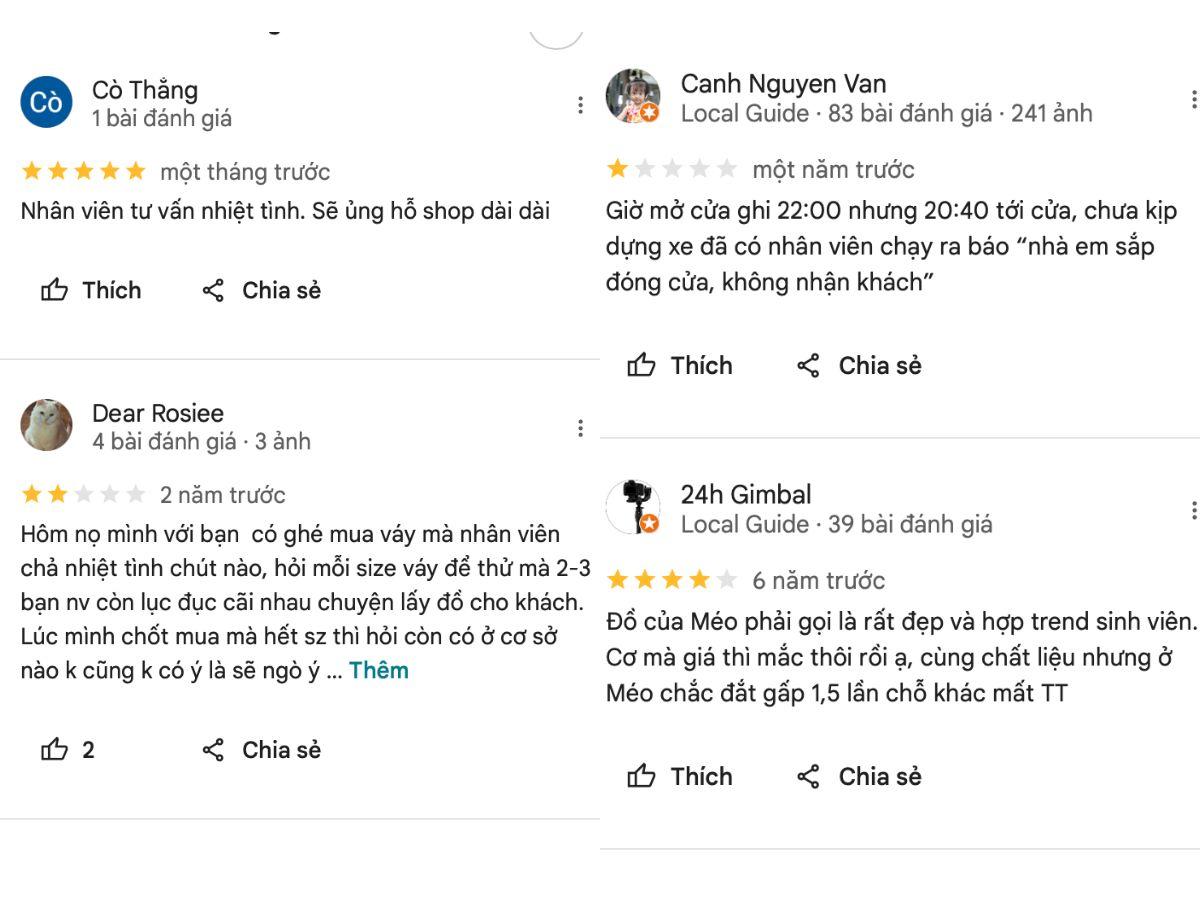Click share icon under 24h Gimbal's review

click(x=808, y=777)
